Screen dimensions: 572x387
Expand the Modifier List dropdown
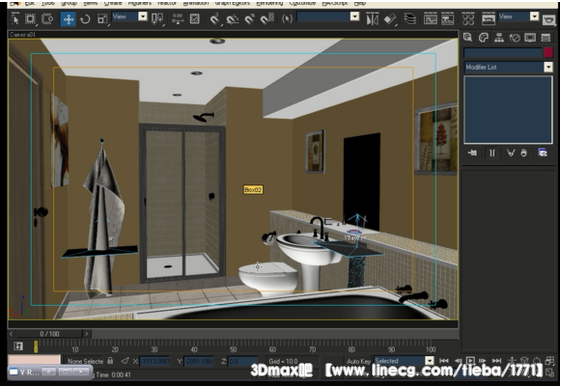[x=548, y=67]
